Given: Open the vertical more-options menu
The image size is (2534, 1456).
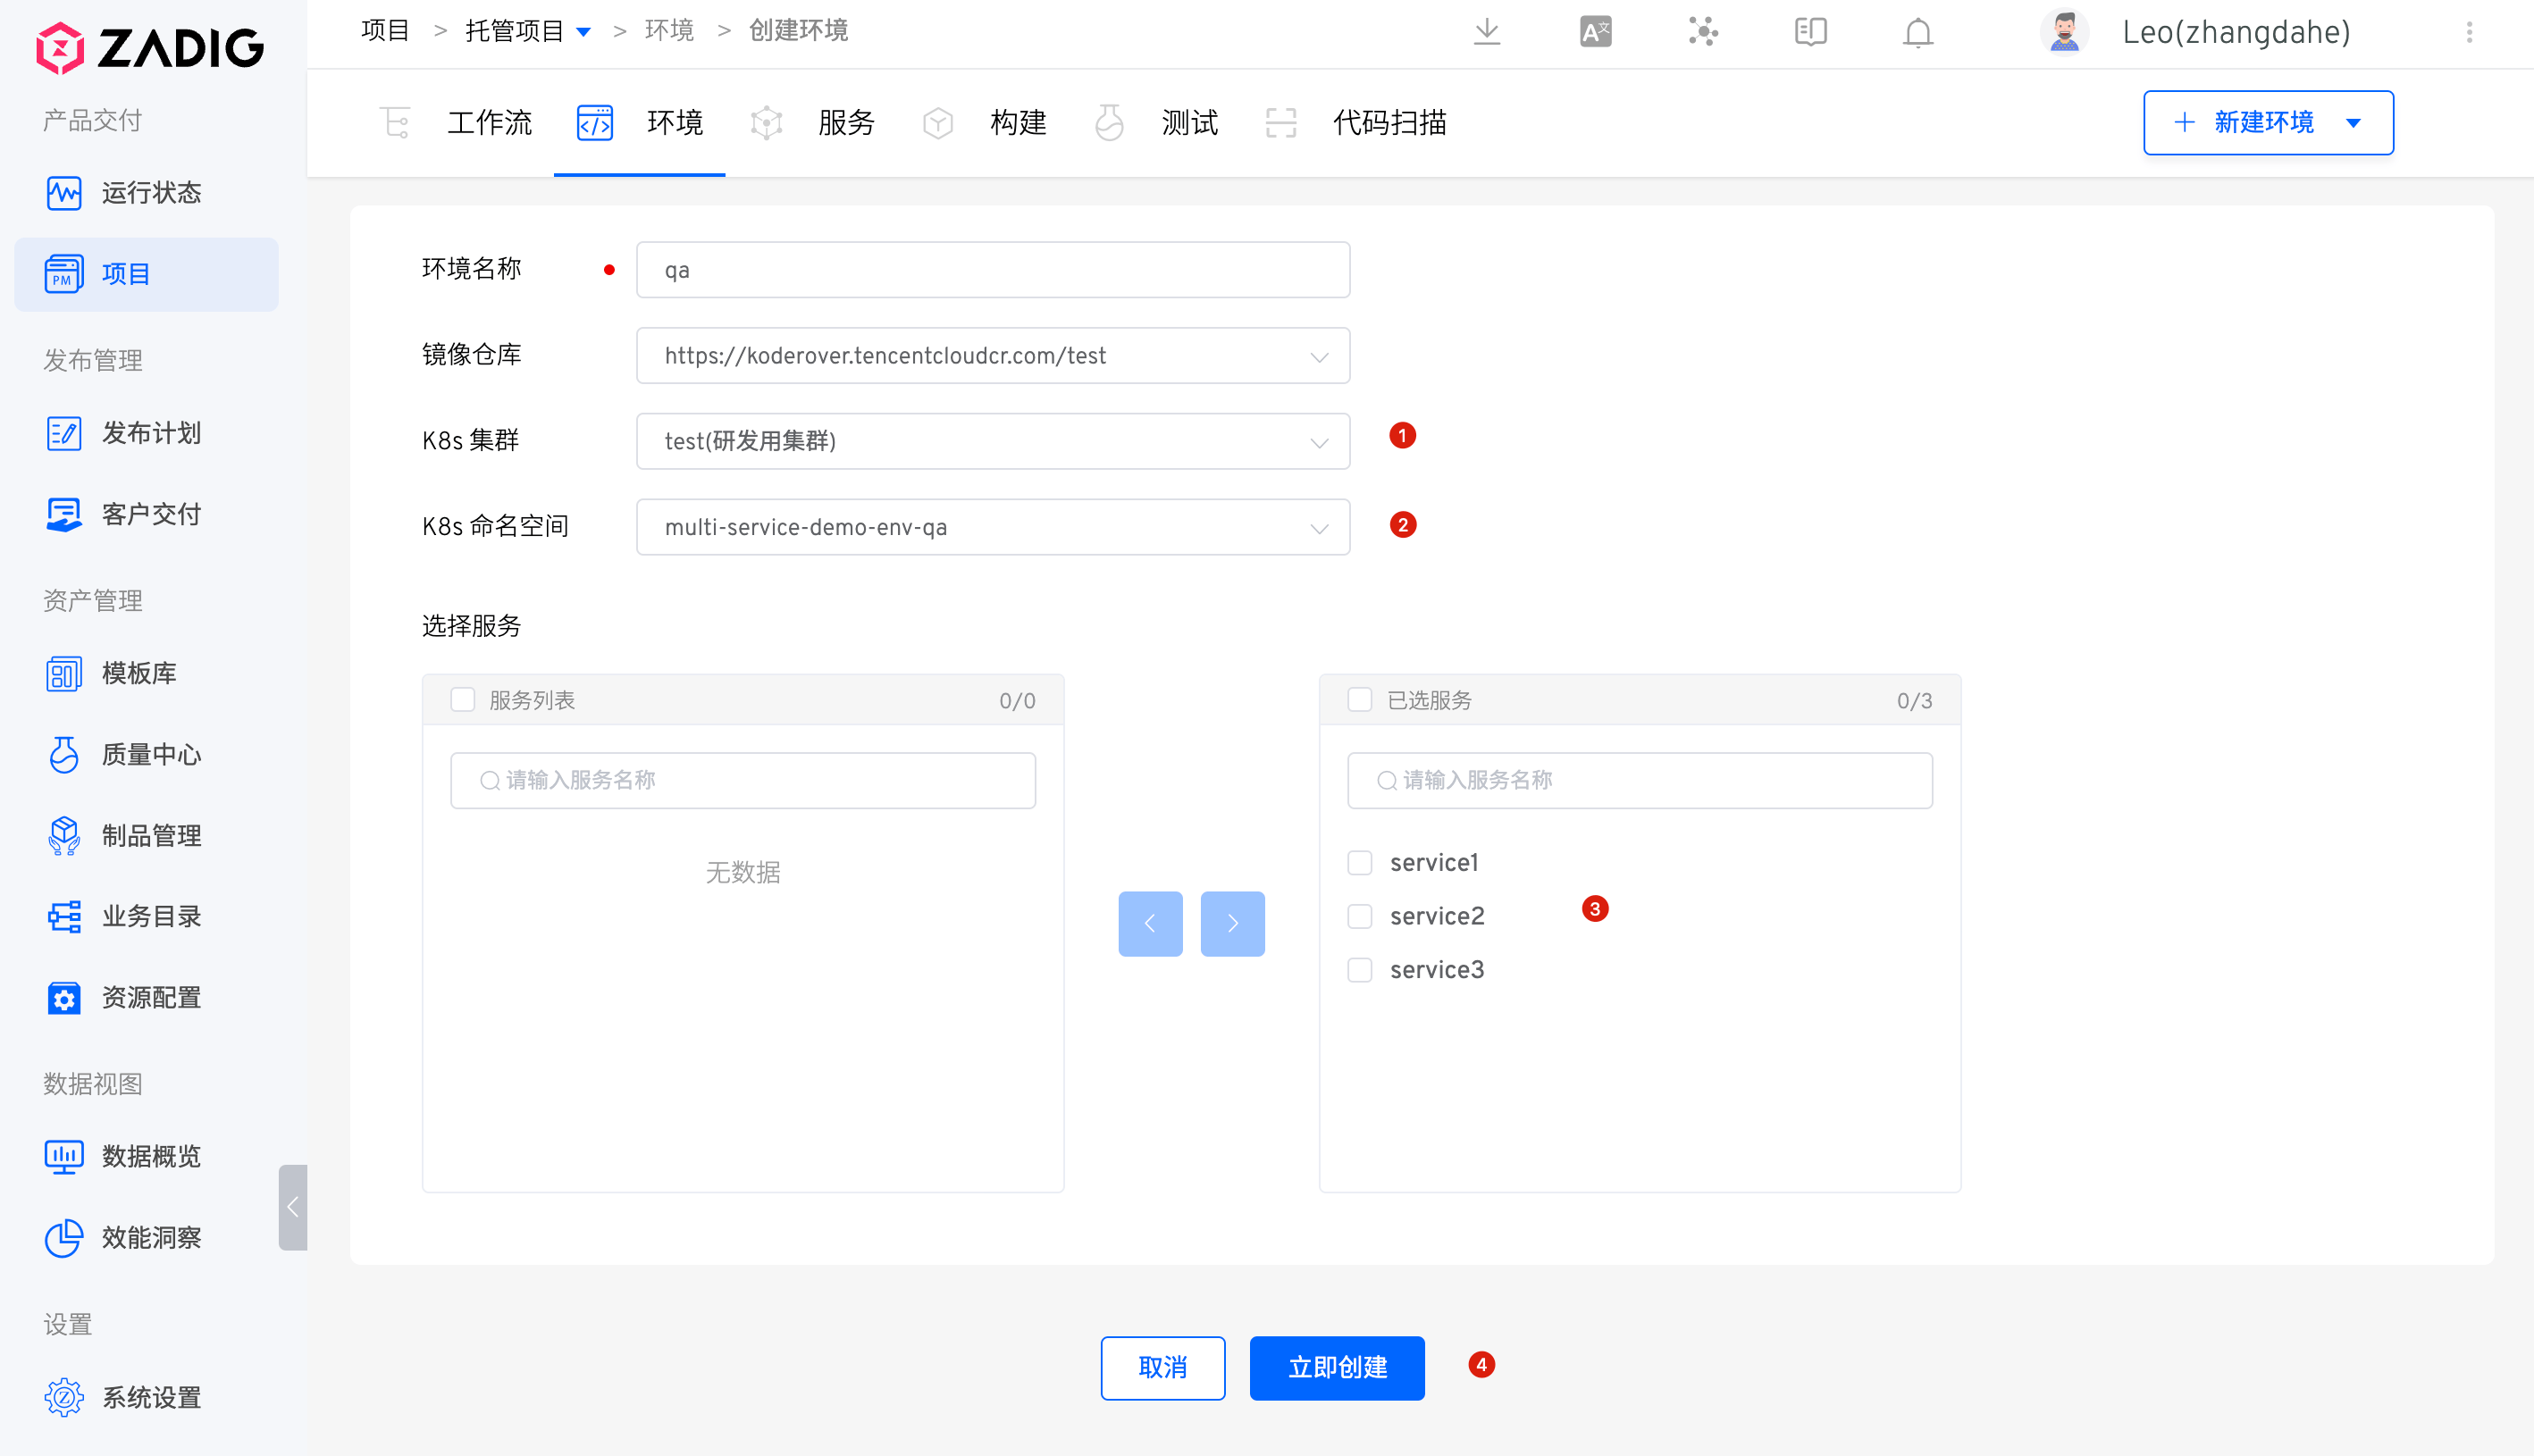Looking at the screenshot, I should [2470, 32].
